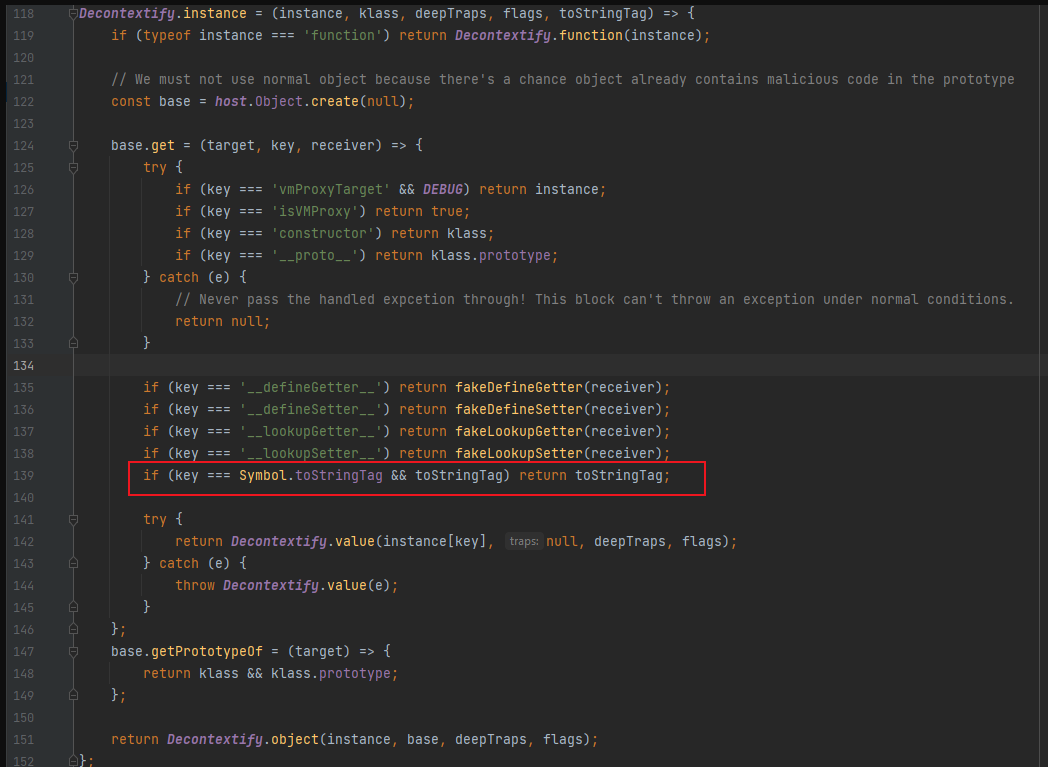Click the fold end marker at line 146
Viewport: 1048px width, 767px height.
[74, 629]
